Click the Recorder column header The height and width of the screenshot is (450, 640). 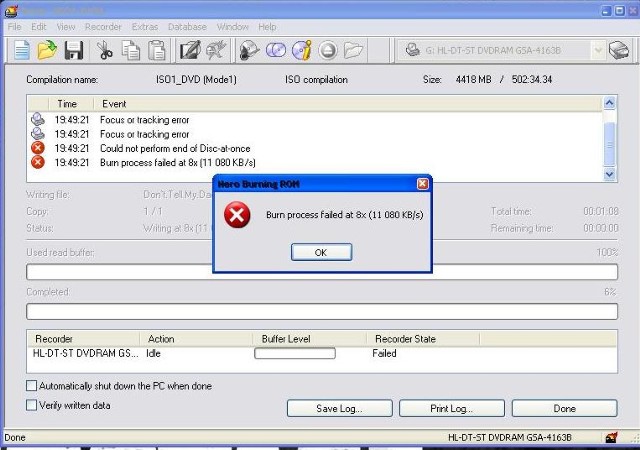[83, 339]
